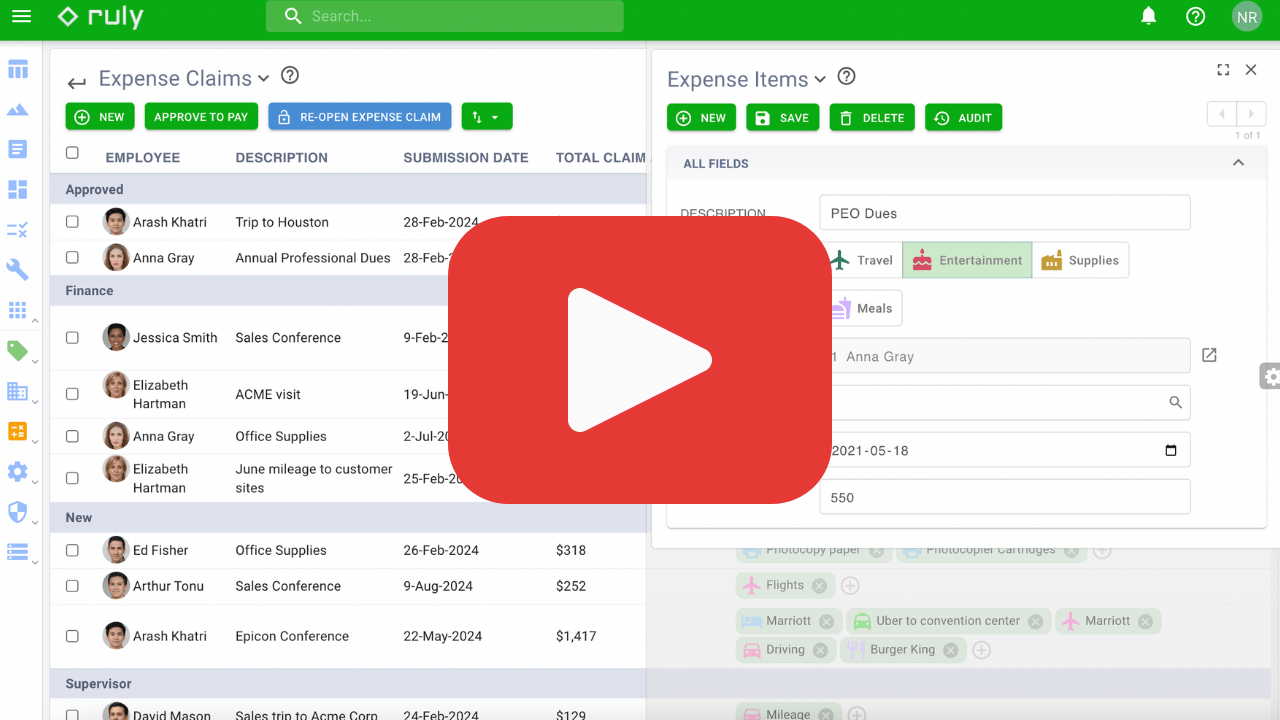The width and height of the screenshot is (1280, 720).
Task: Click NEW in Expense Items
Action: coord(701,118)
